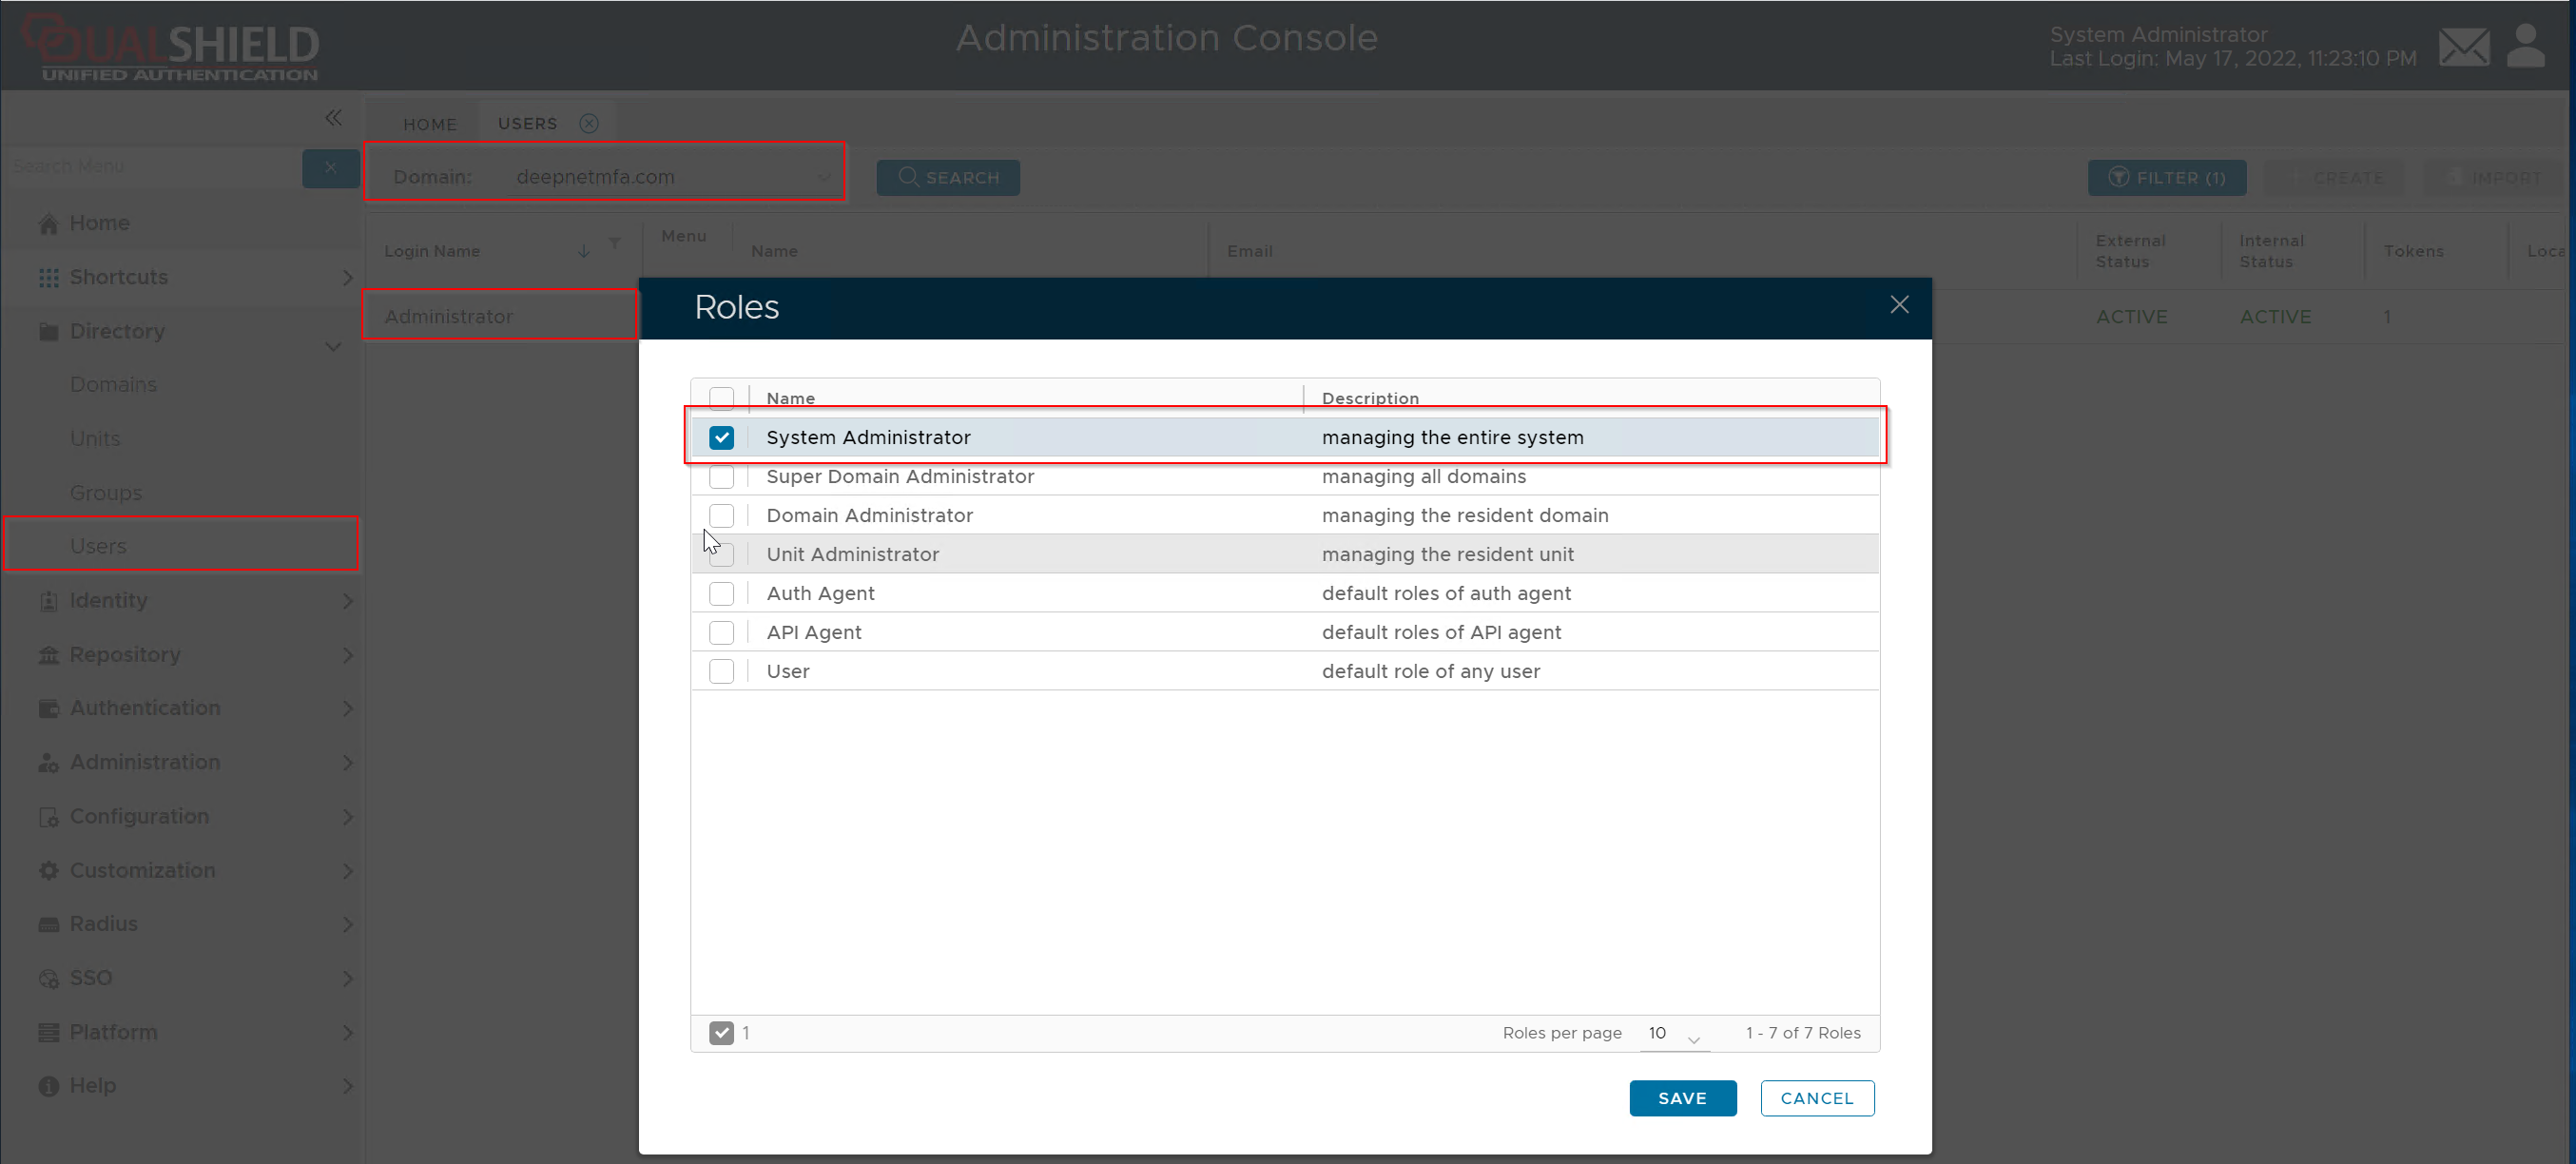Screen dimensions: 2576x1164
Task: Check the Super Domain Administrator role
Action: pyautogui.click(x=721, y=477)
